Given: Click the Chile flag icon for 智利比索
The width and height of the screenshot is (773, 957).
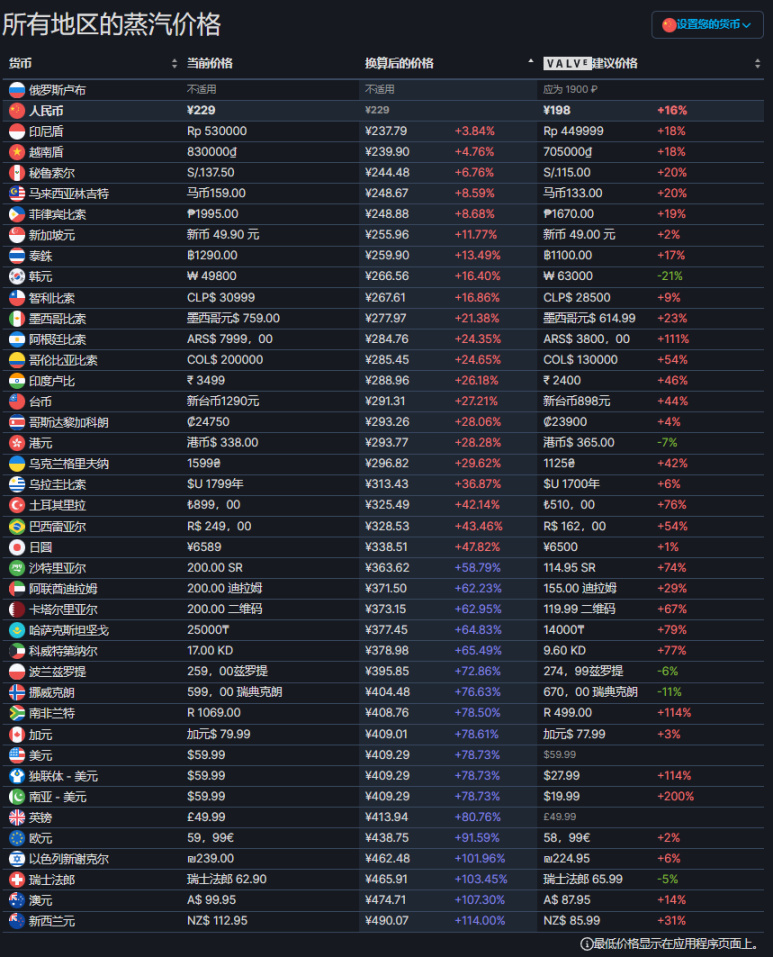Looking at the screenshot, I should pyautogui.click(x=17, y=298).
